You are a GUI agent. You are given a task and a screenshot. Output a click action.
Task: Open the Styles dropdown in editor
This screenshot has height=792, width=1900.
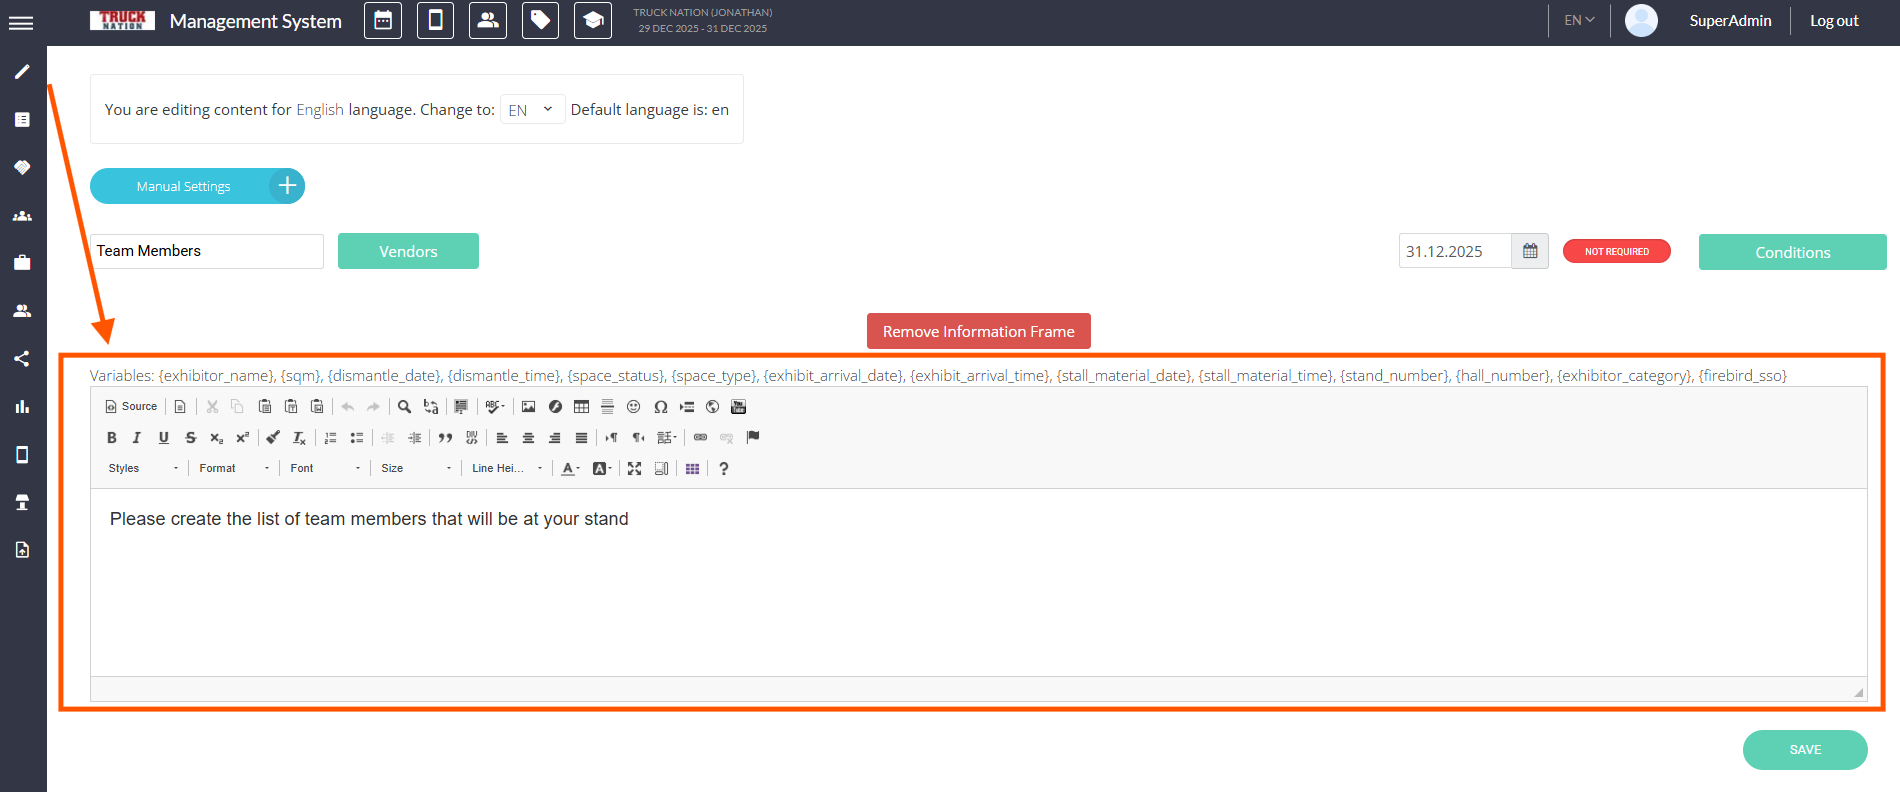click(142, 469)
